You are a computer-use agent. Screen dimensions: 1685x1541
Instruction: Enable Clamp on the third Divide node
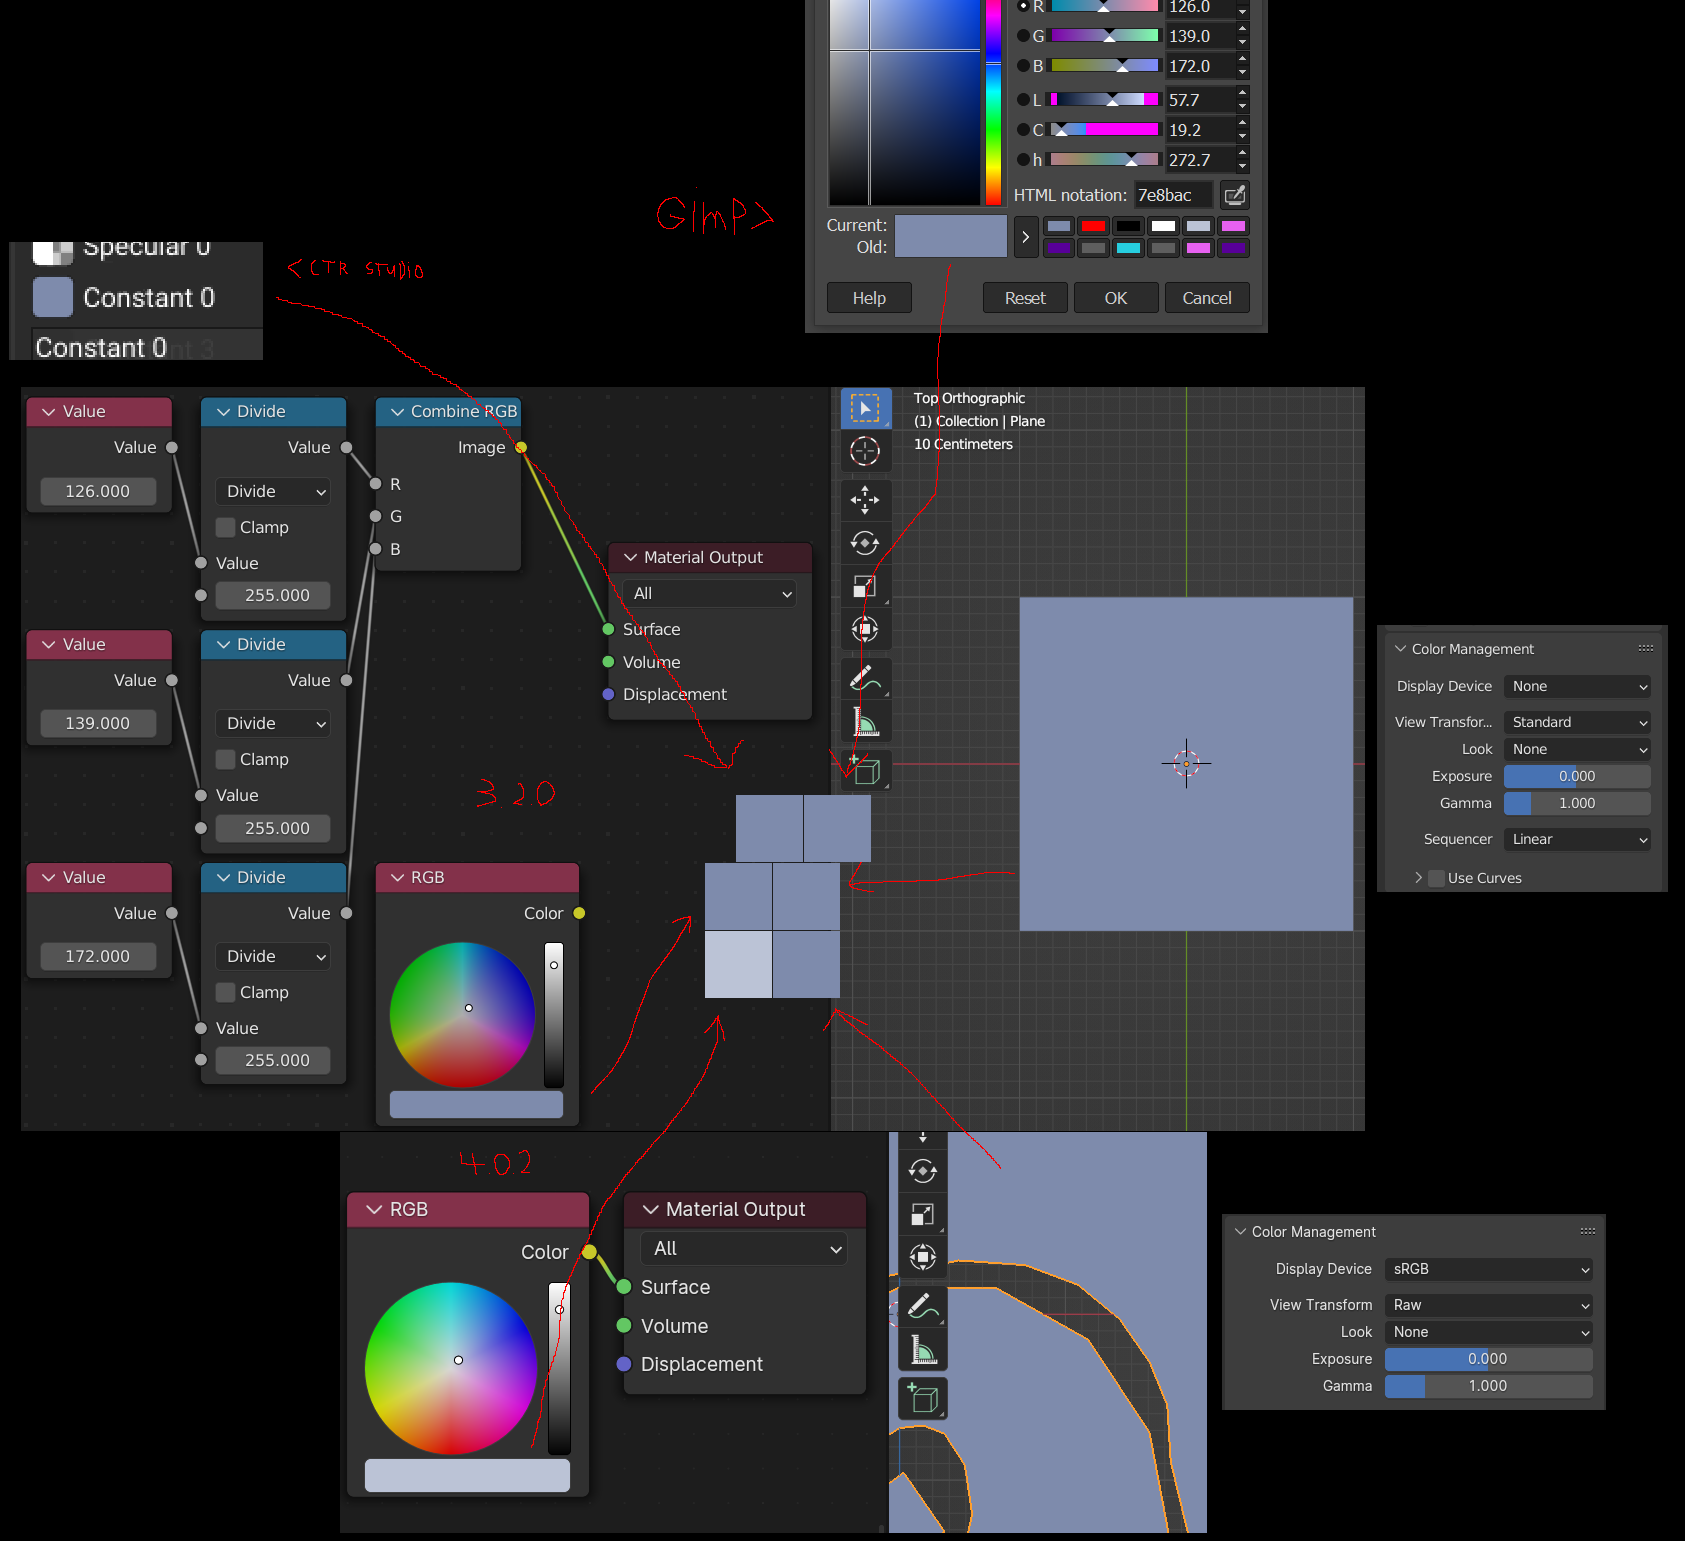[x=226, y=992]
